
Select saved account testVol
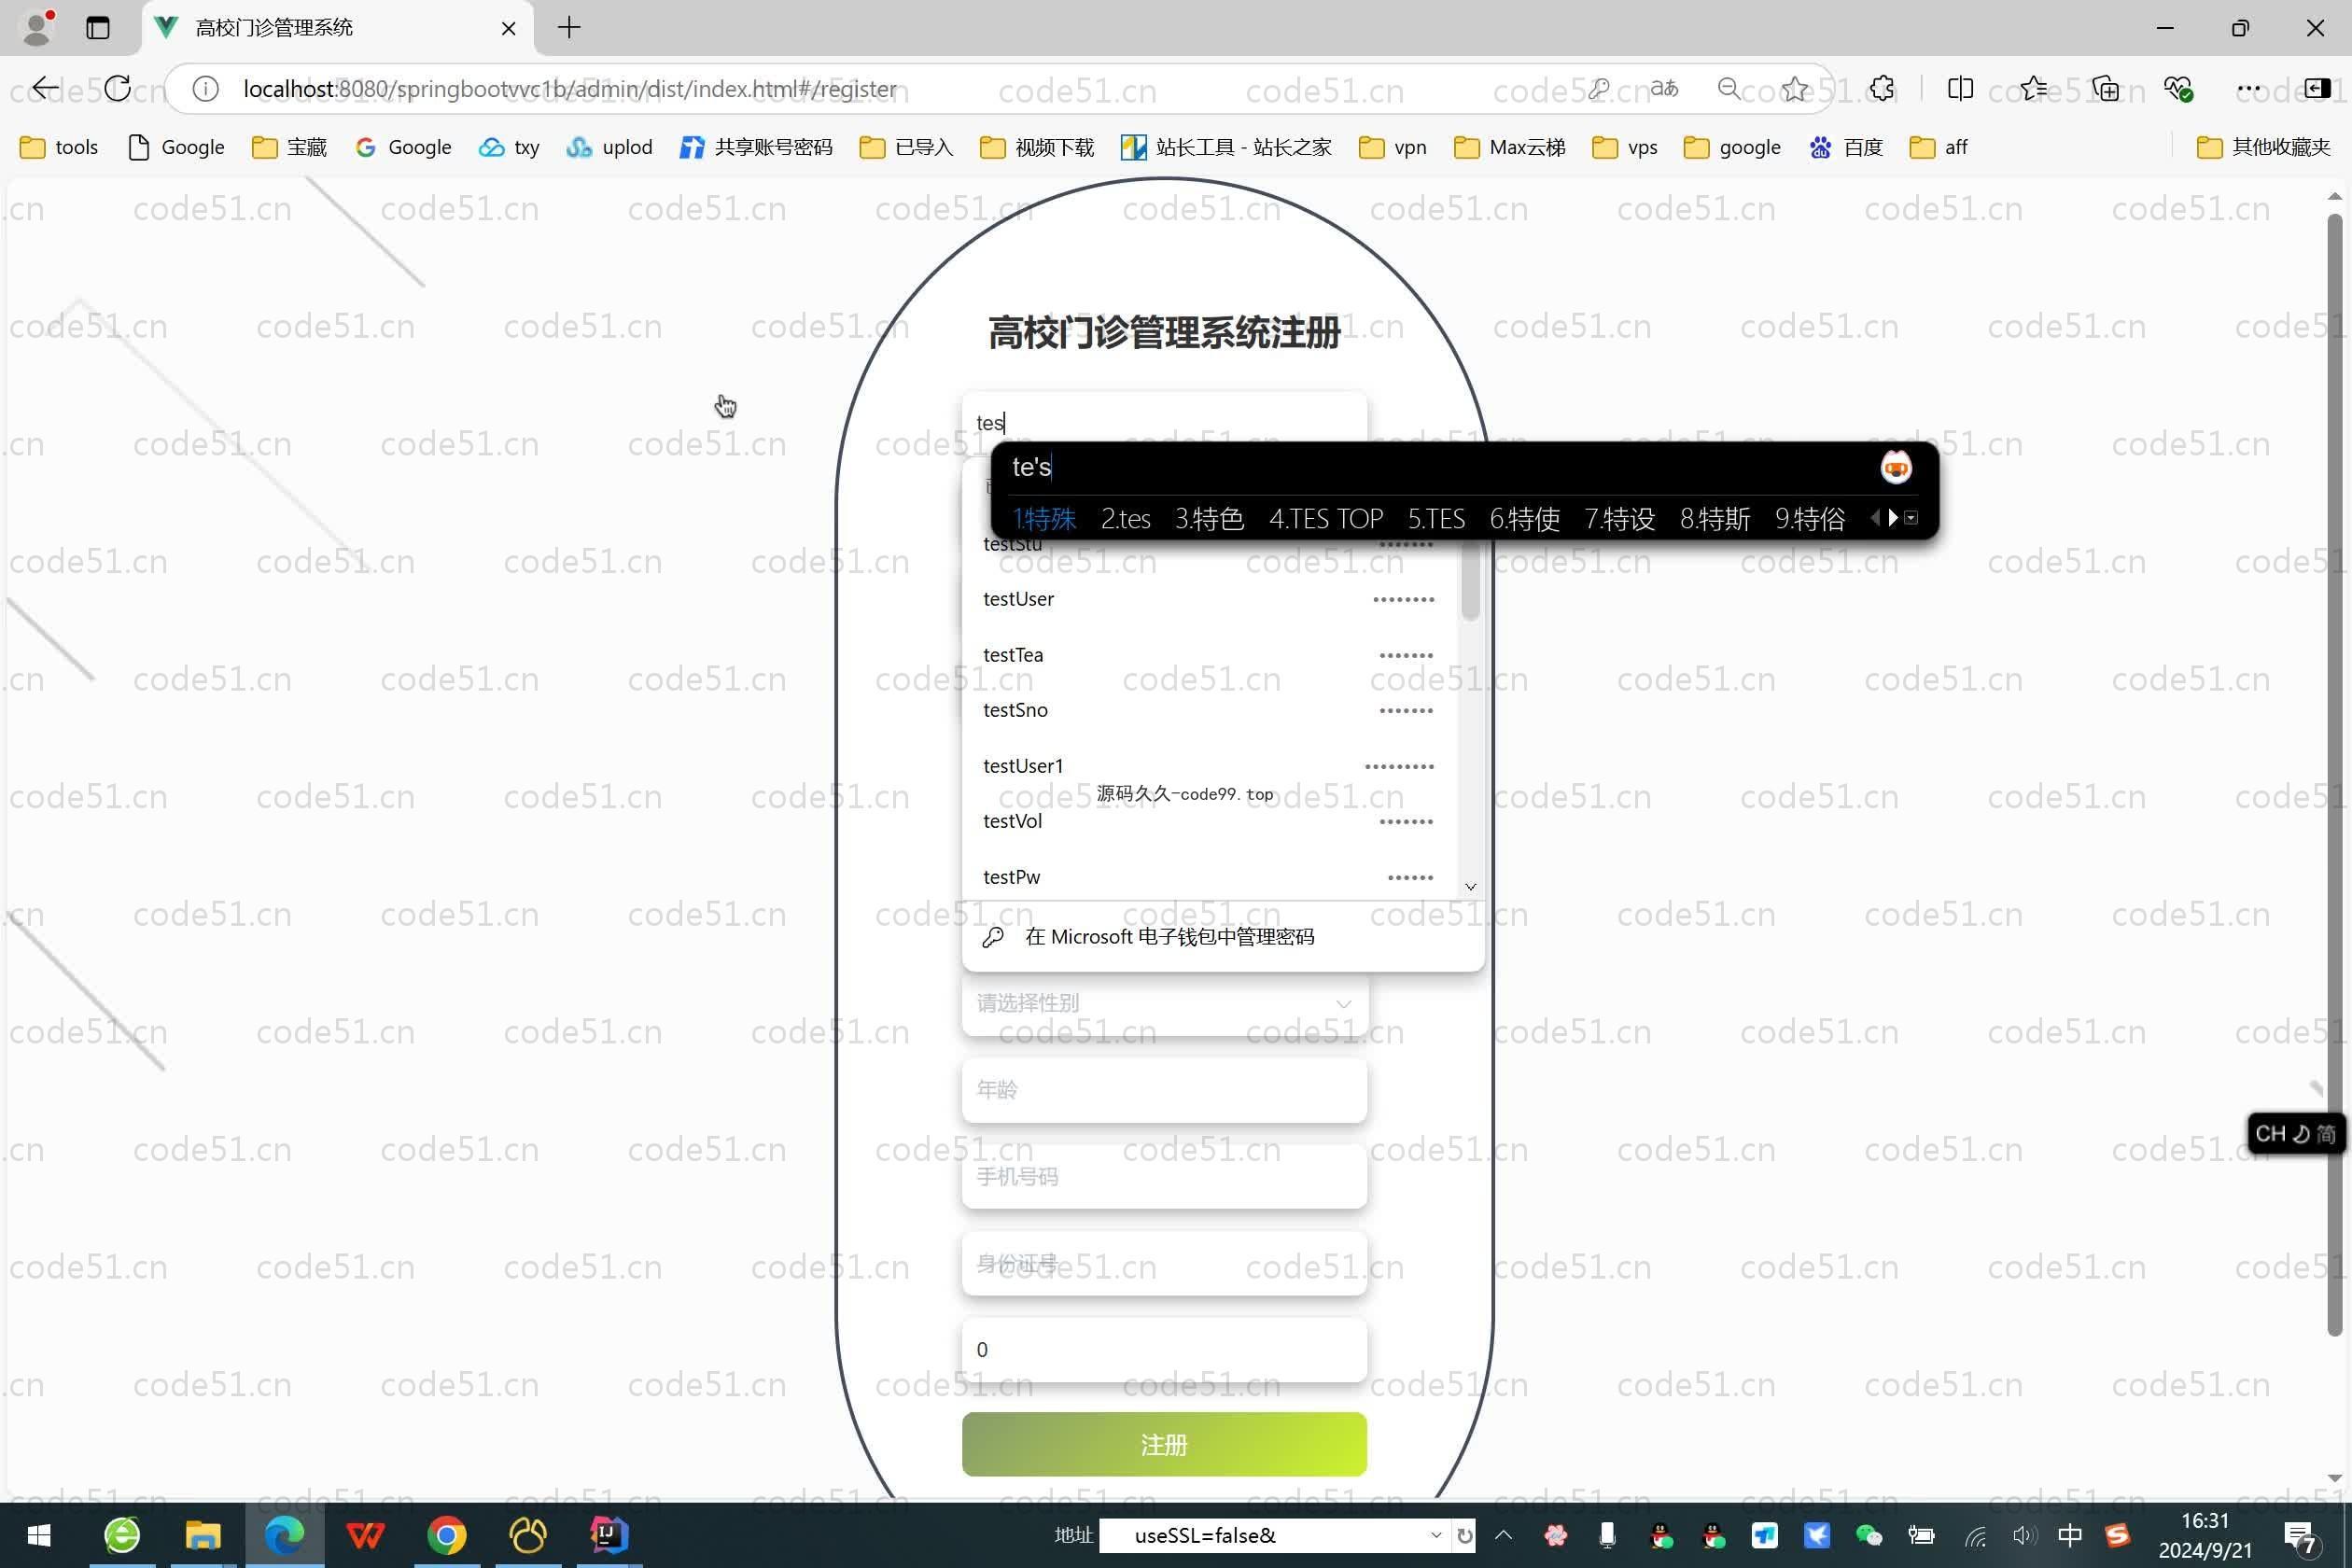pyautogui.click(x=1209, y=821)
